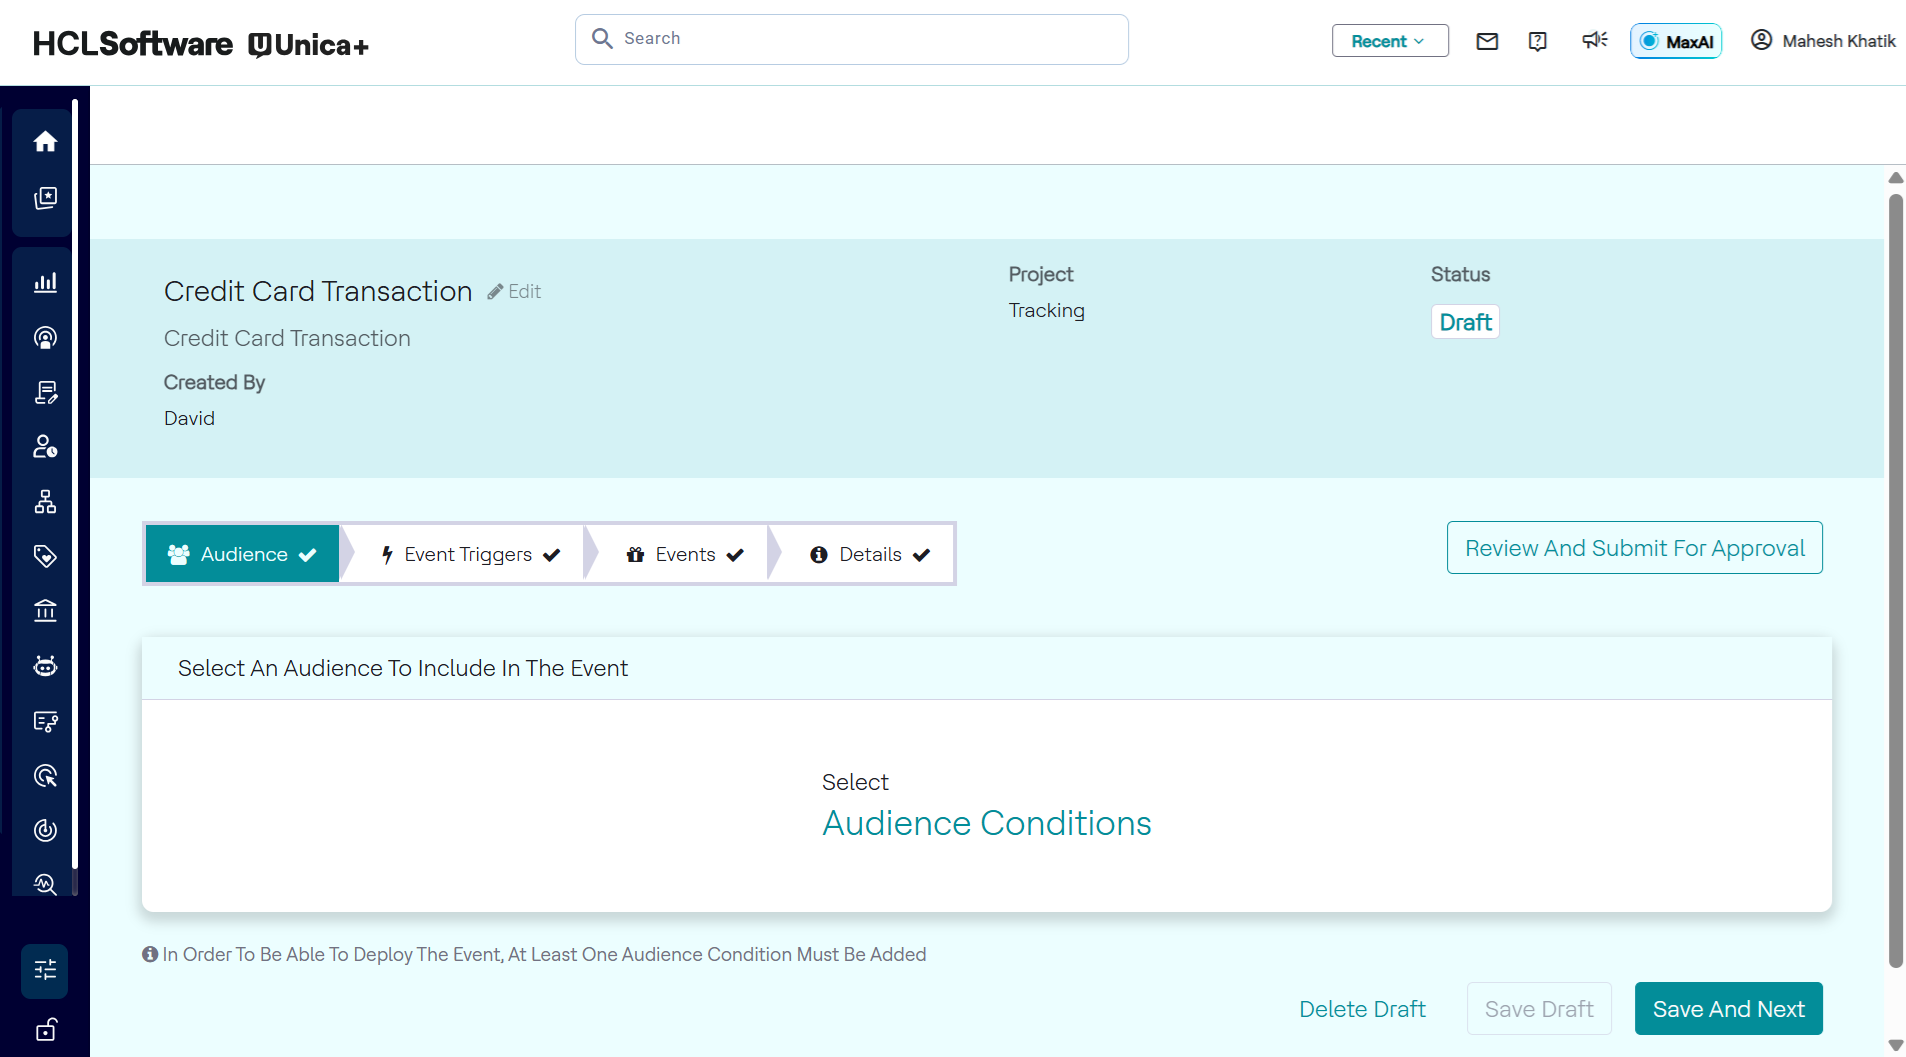This screenshot has width=1906, height=1057.
Task: Switch to the Event Triggers step tab
Action: 469,554
